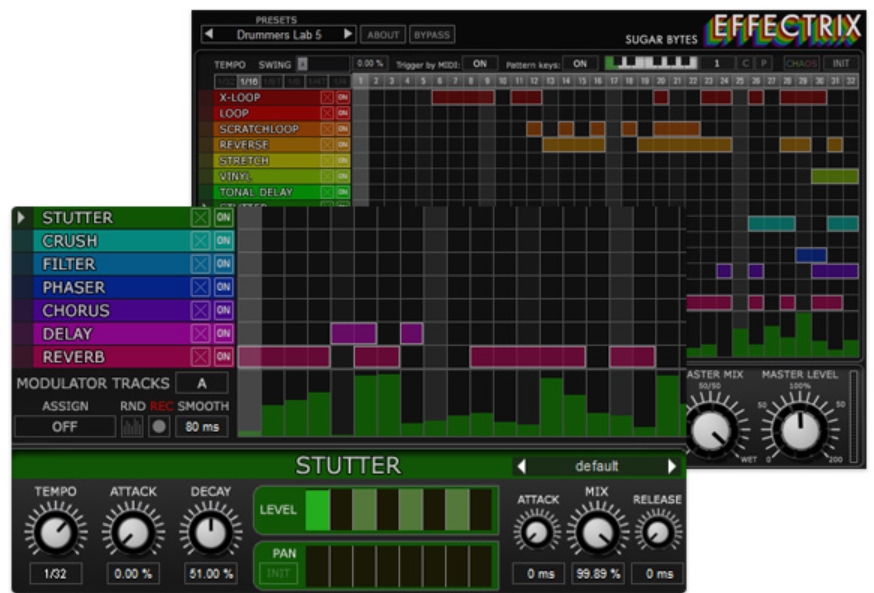Toggle the REVERB track ON button
Screen dimensions: 874x593
(x=224, y=357)
